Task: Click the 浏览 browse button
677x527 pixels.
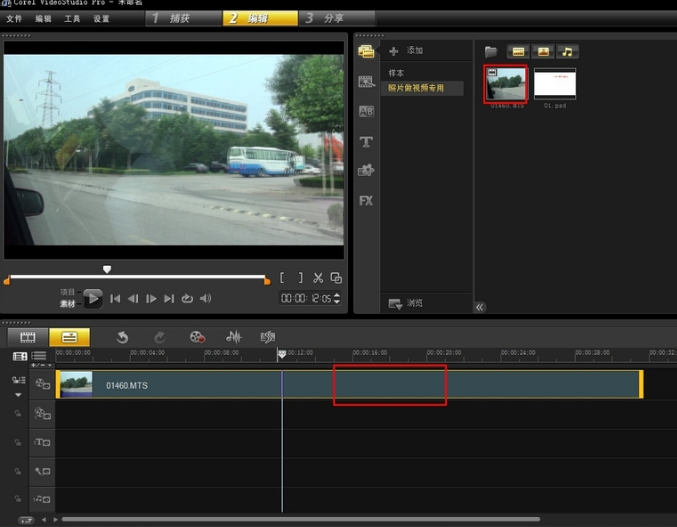Action: (406, 303)
